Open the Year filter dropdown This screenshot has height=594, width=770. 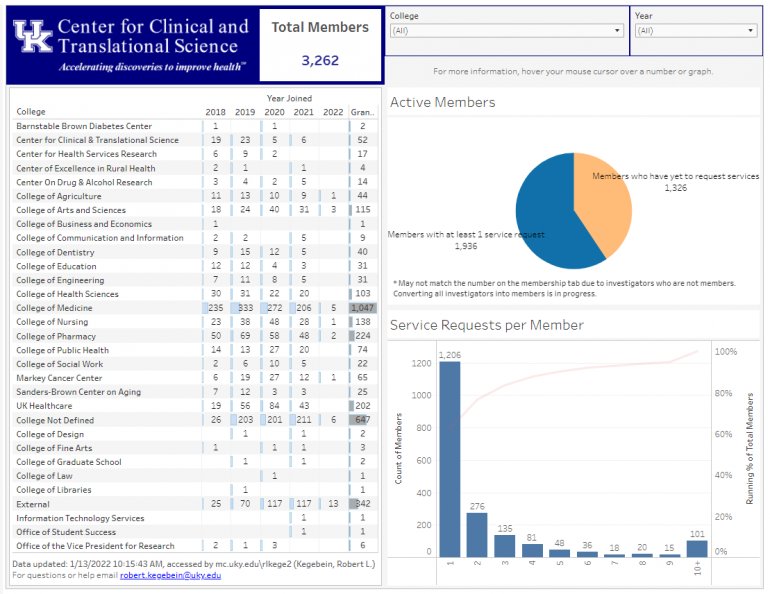point(695,30)
